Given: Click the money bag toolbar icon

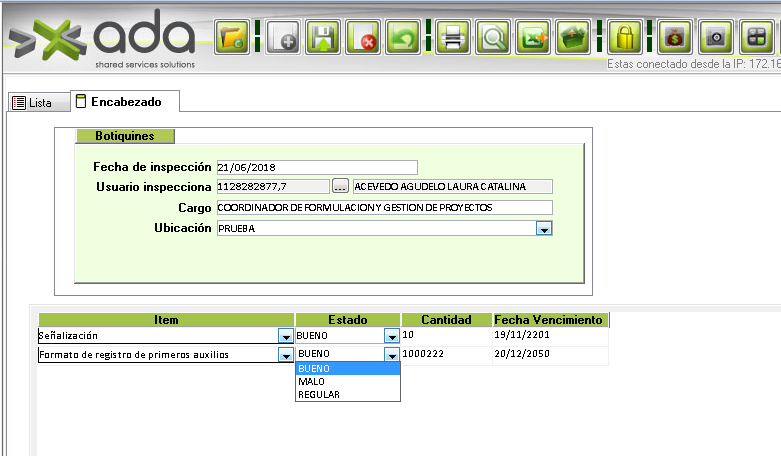Looking at the screenshot, I should (x=672, y=38).
